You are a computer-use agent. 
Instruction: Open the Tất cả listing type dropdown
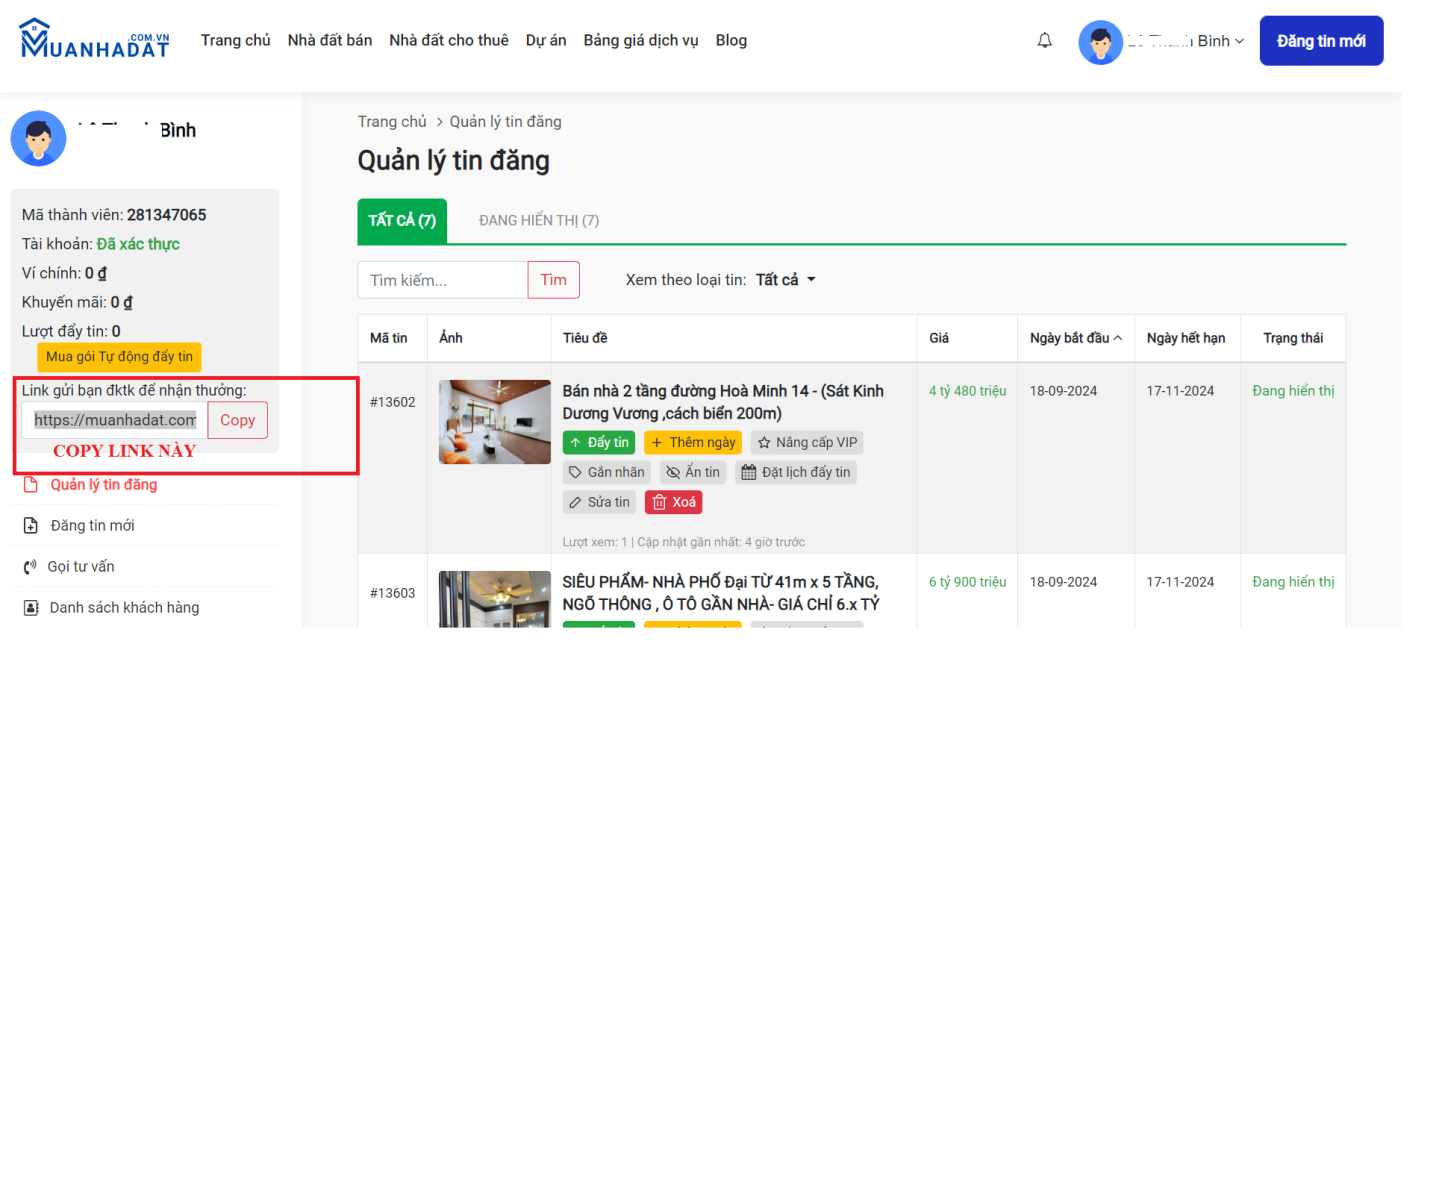tap(785, 280)
